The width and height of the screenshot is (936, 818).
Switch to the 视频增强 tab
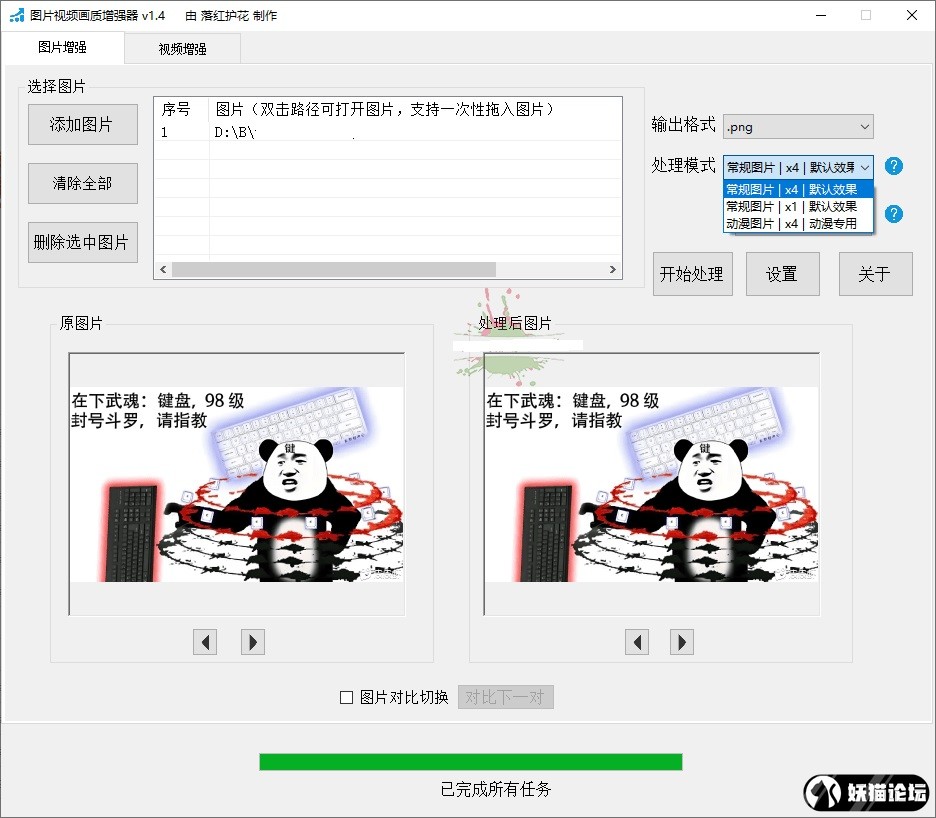[183, 49]
